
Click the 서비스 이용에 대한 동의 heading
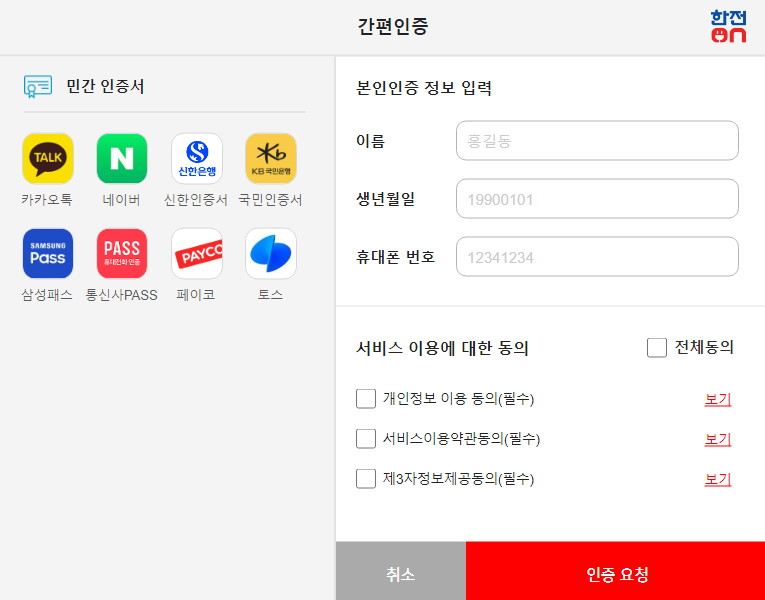pyautogui.click(x=442, y=348)
